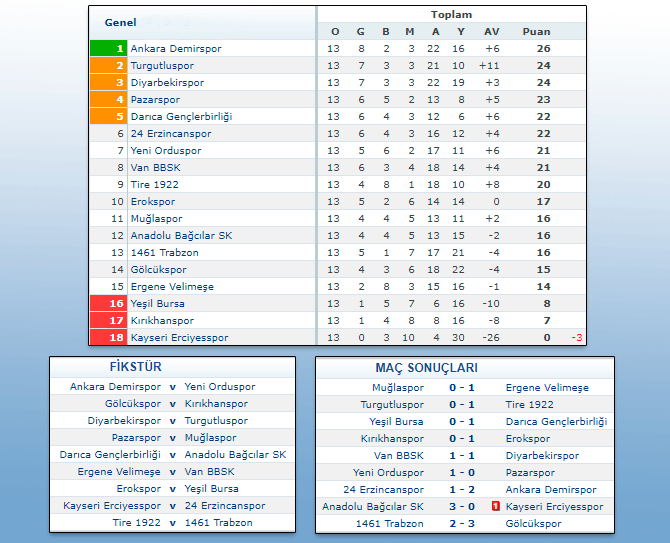This screenshot has width=670, height=543.
Task: Click the green rank 1 position box
Action: (108, 48)
